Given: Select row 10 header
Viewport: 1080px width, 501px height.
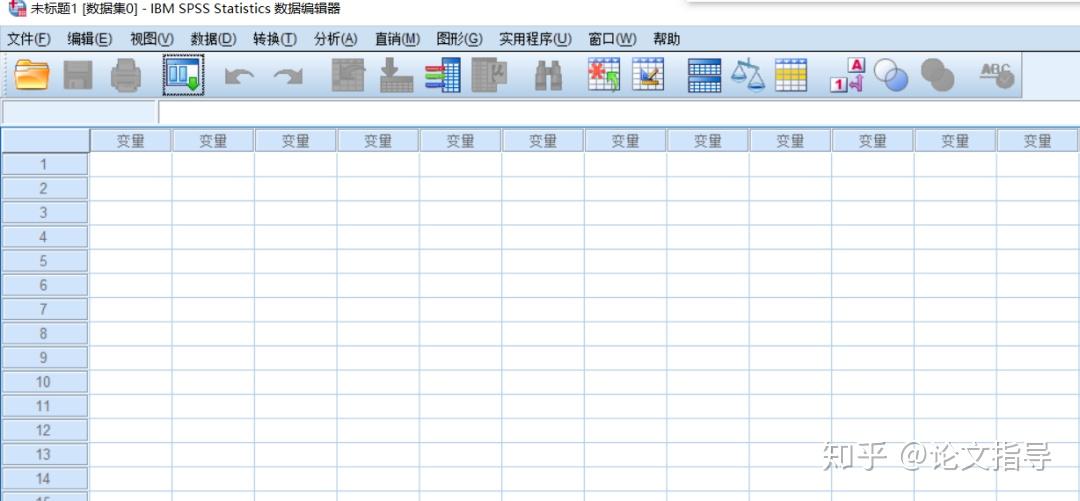Looking at the screenshot, I should [x=44, y=382].
